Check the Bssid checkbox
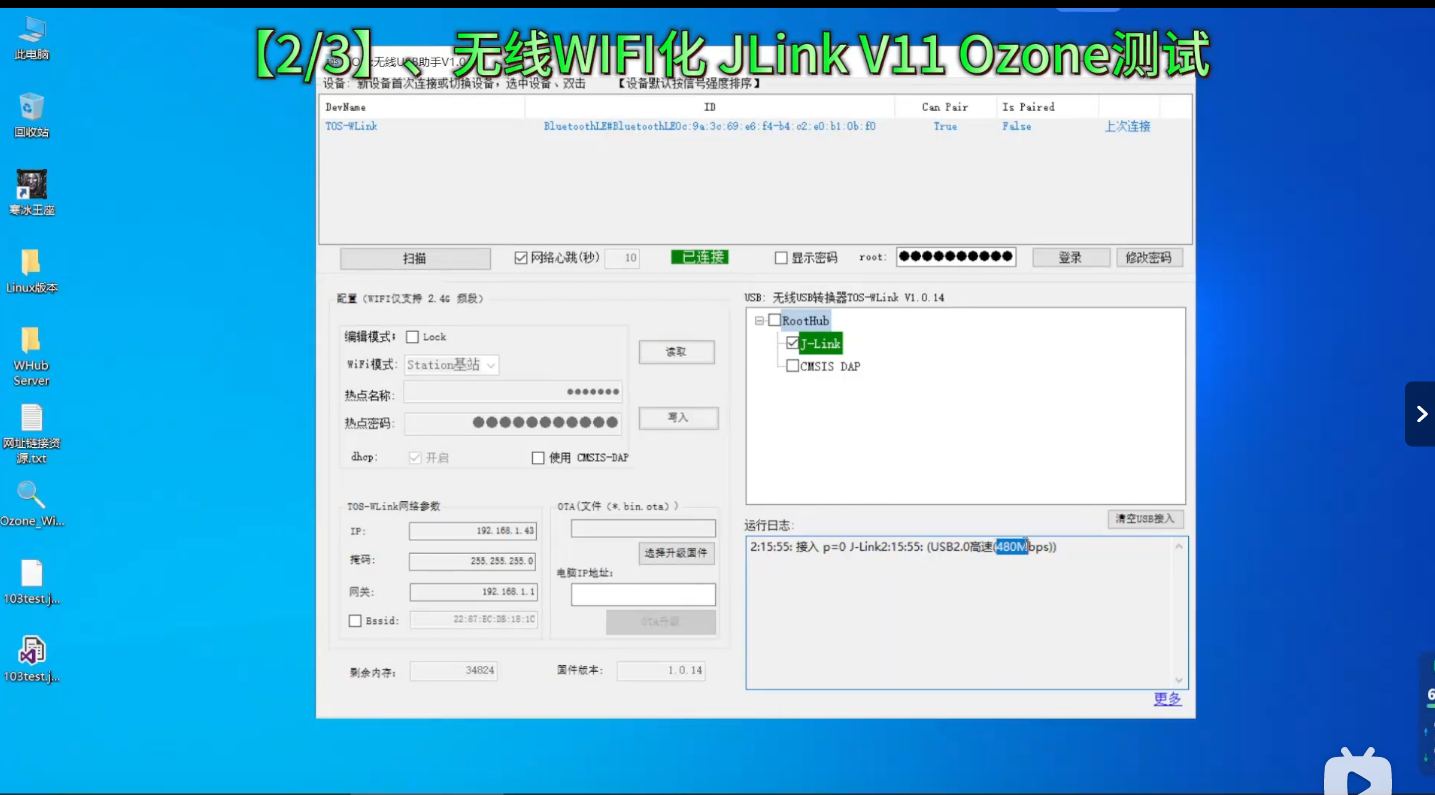The height and width of the screenshot is (795, 1435). 355,621
